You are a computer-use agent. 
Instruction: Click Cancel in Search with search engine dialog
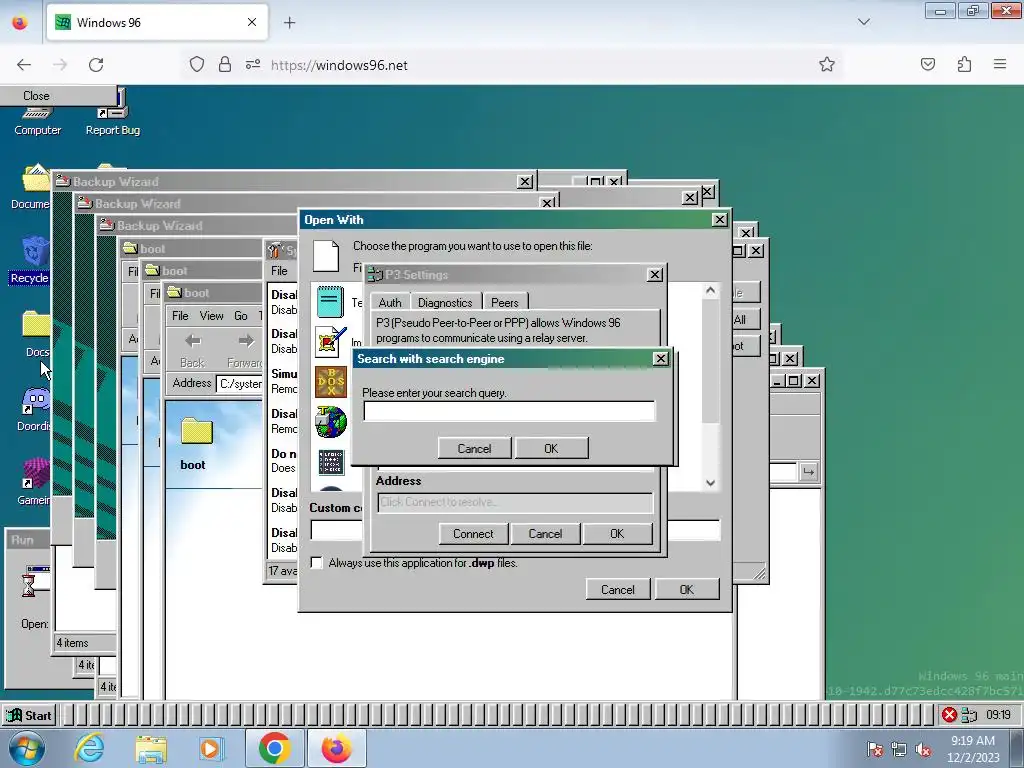click(x=474, y=449)
